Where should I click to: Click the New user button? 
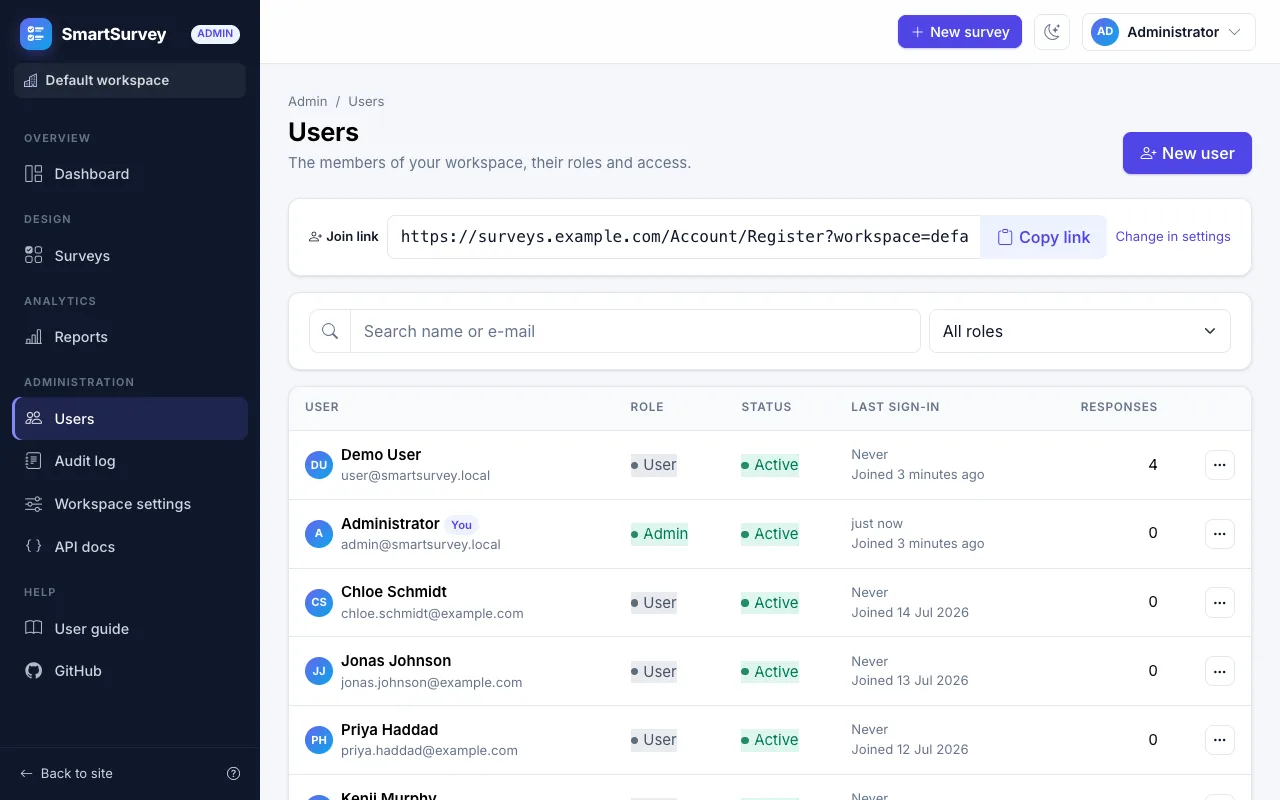(1187, 153)
